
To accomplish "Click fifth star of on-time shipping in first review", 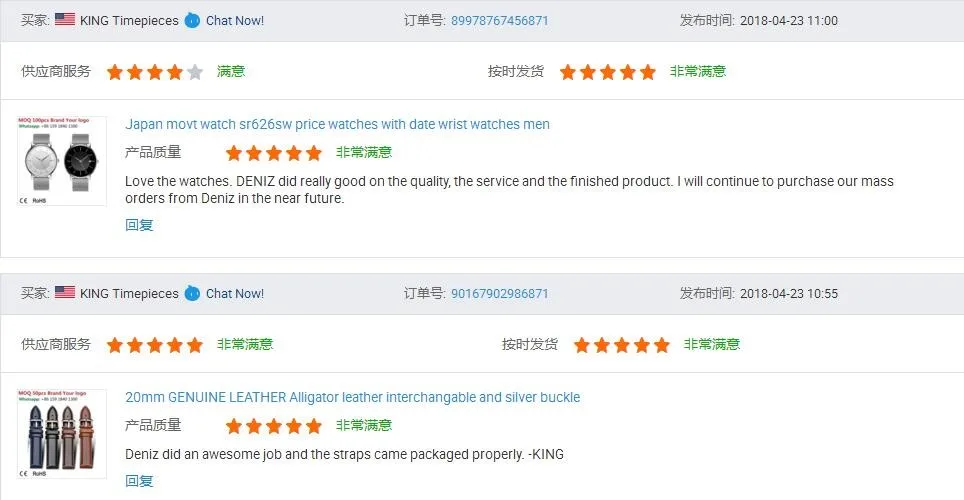I will [648, 72].
